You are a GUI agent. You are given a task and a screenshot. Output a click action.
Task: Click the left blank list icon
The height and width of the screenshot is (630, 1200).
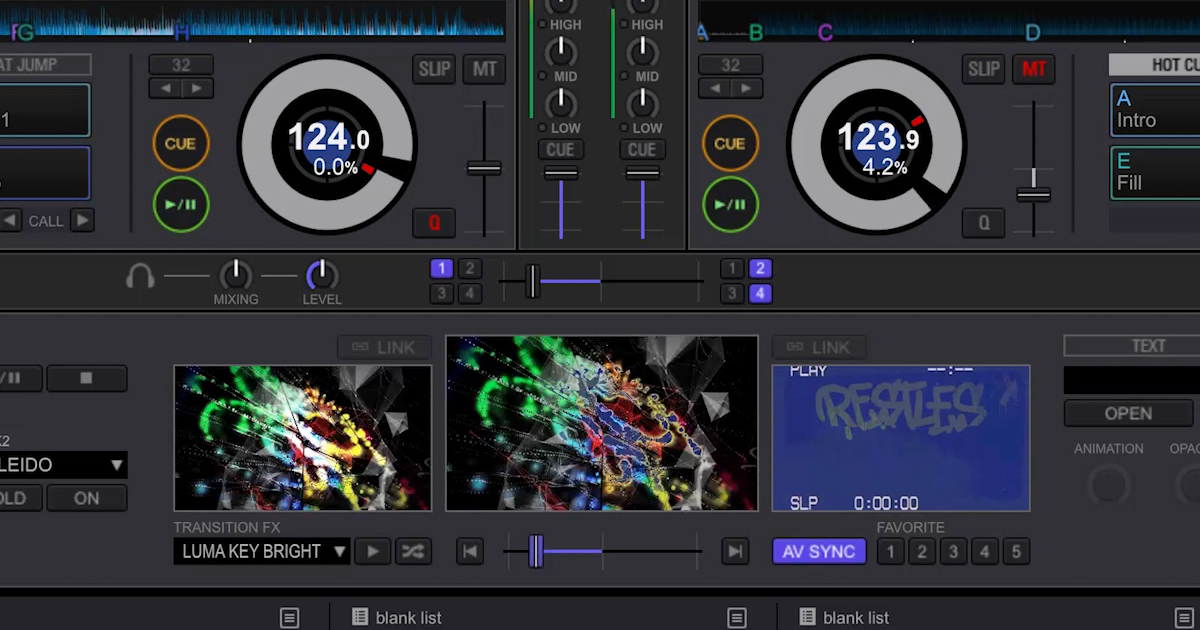tap(360, 618)
